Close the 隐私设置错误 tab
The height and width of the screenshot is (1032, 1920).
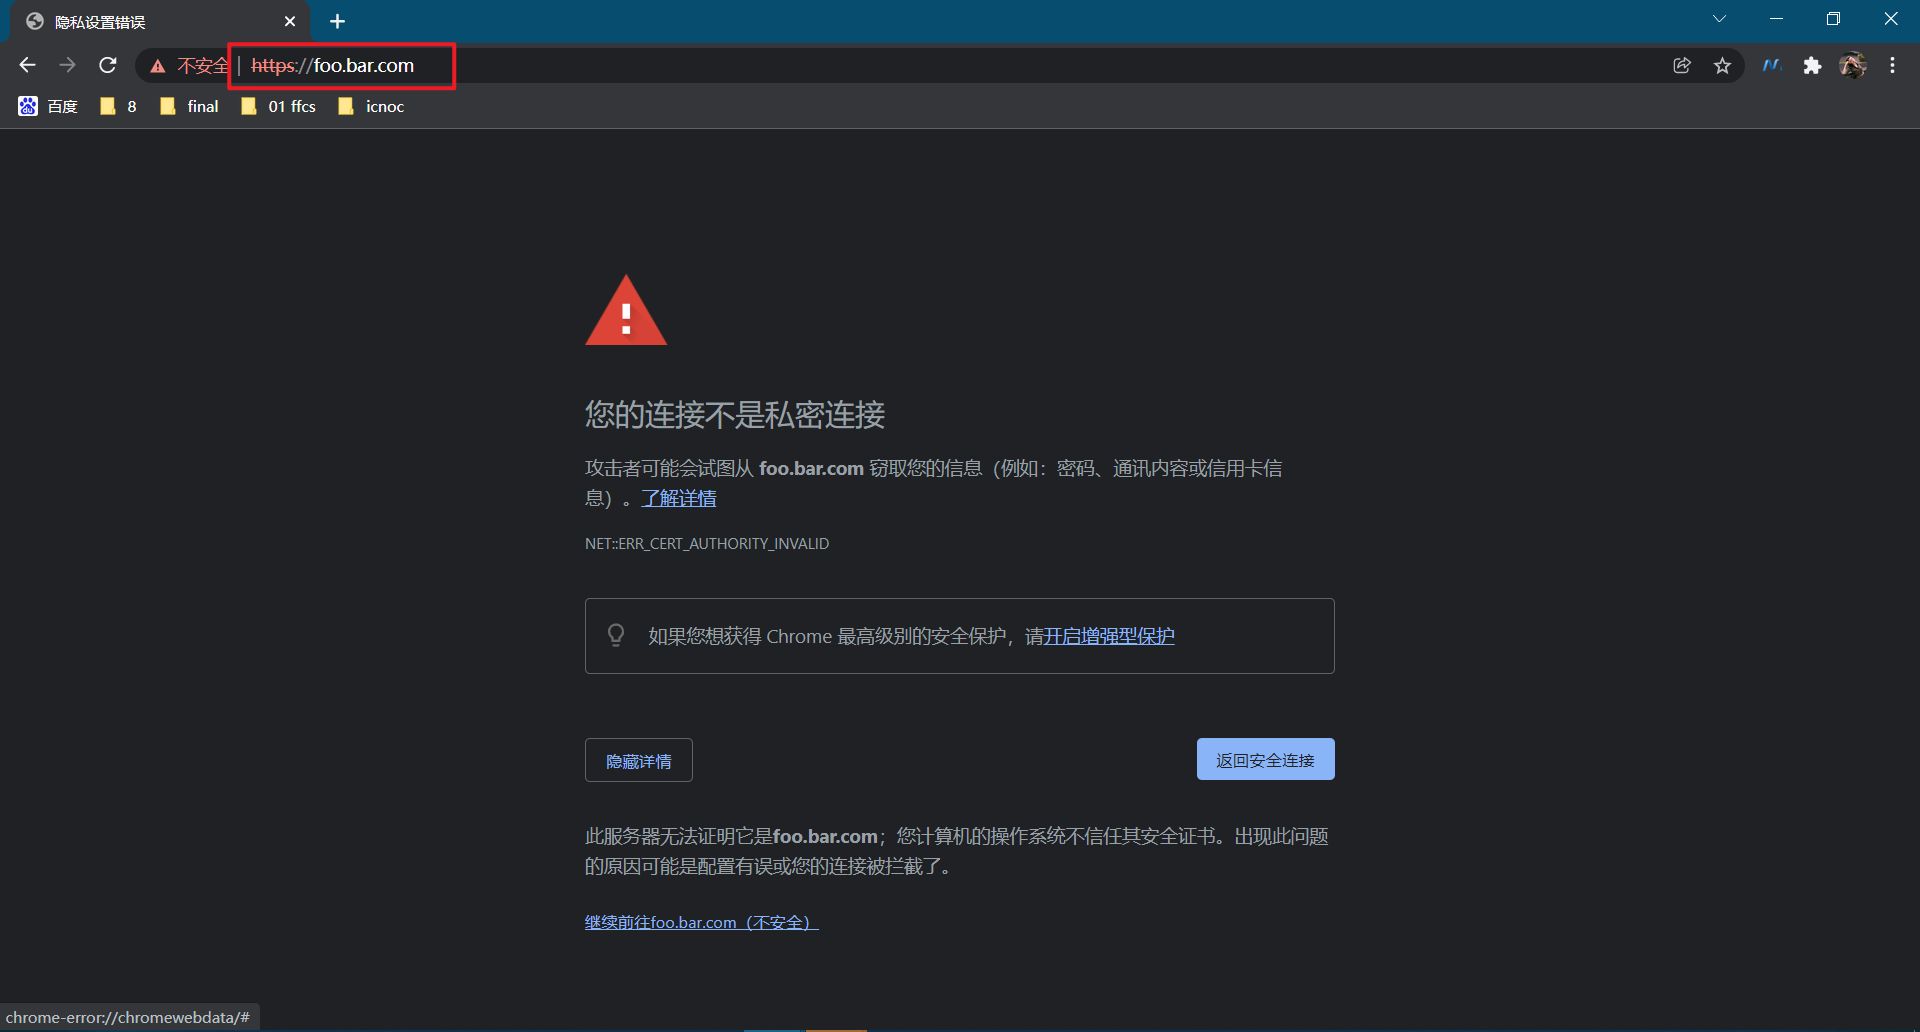click(290, 21)
